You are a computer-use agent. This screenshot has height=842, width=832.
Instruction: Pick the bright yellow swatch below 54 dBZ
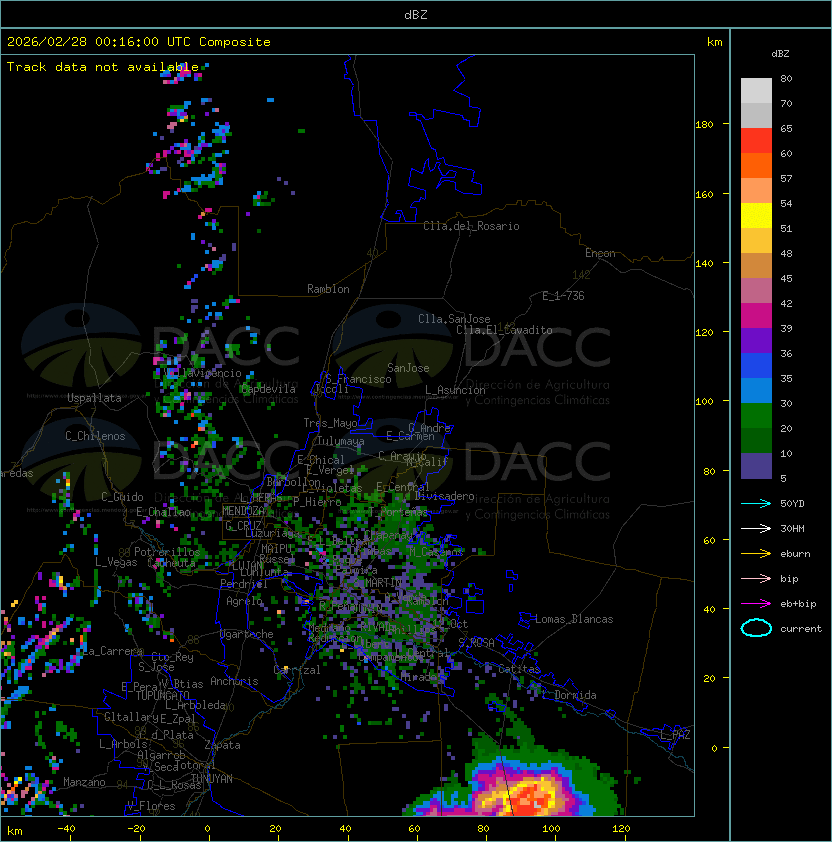click(756, 216)
